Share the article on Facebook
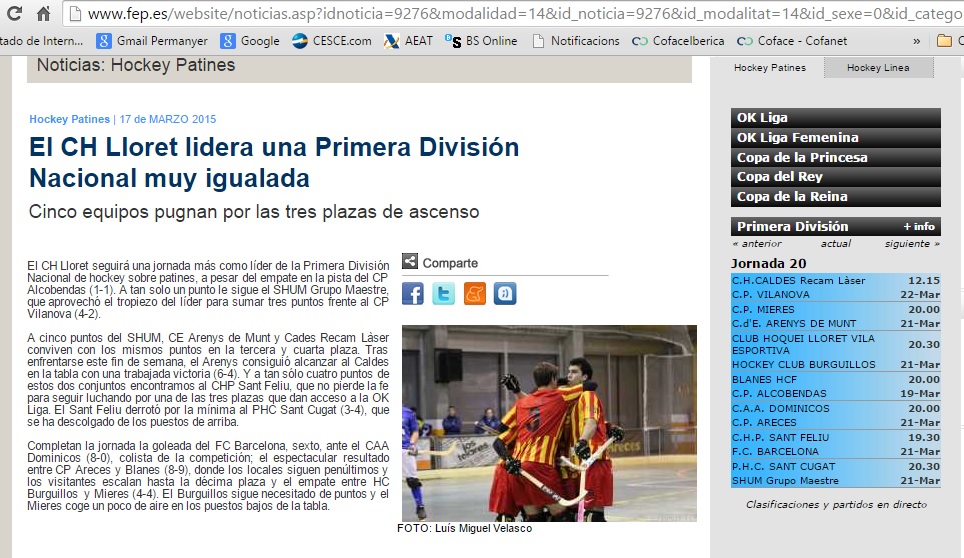Image resolution: width=964 pixels, height=558 pixels. pos(413,293)
